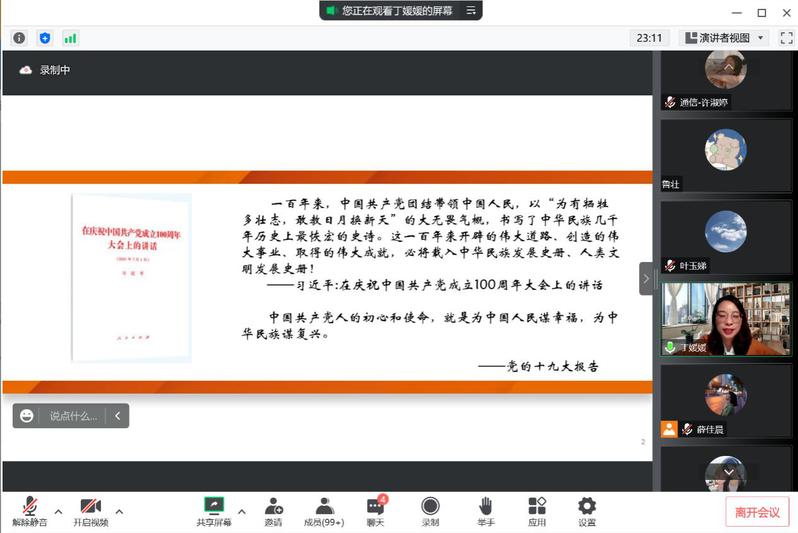Click the Leave Meeting (离开会议) button

pyautogui.click(x=757, y=512)
